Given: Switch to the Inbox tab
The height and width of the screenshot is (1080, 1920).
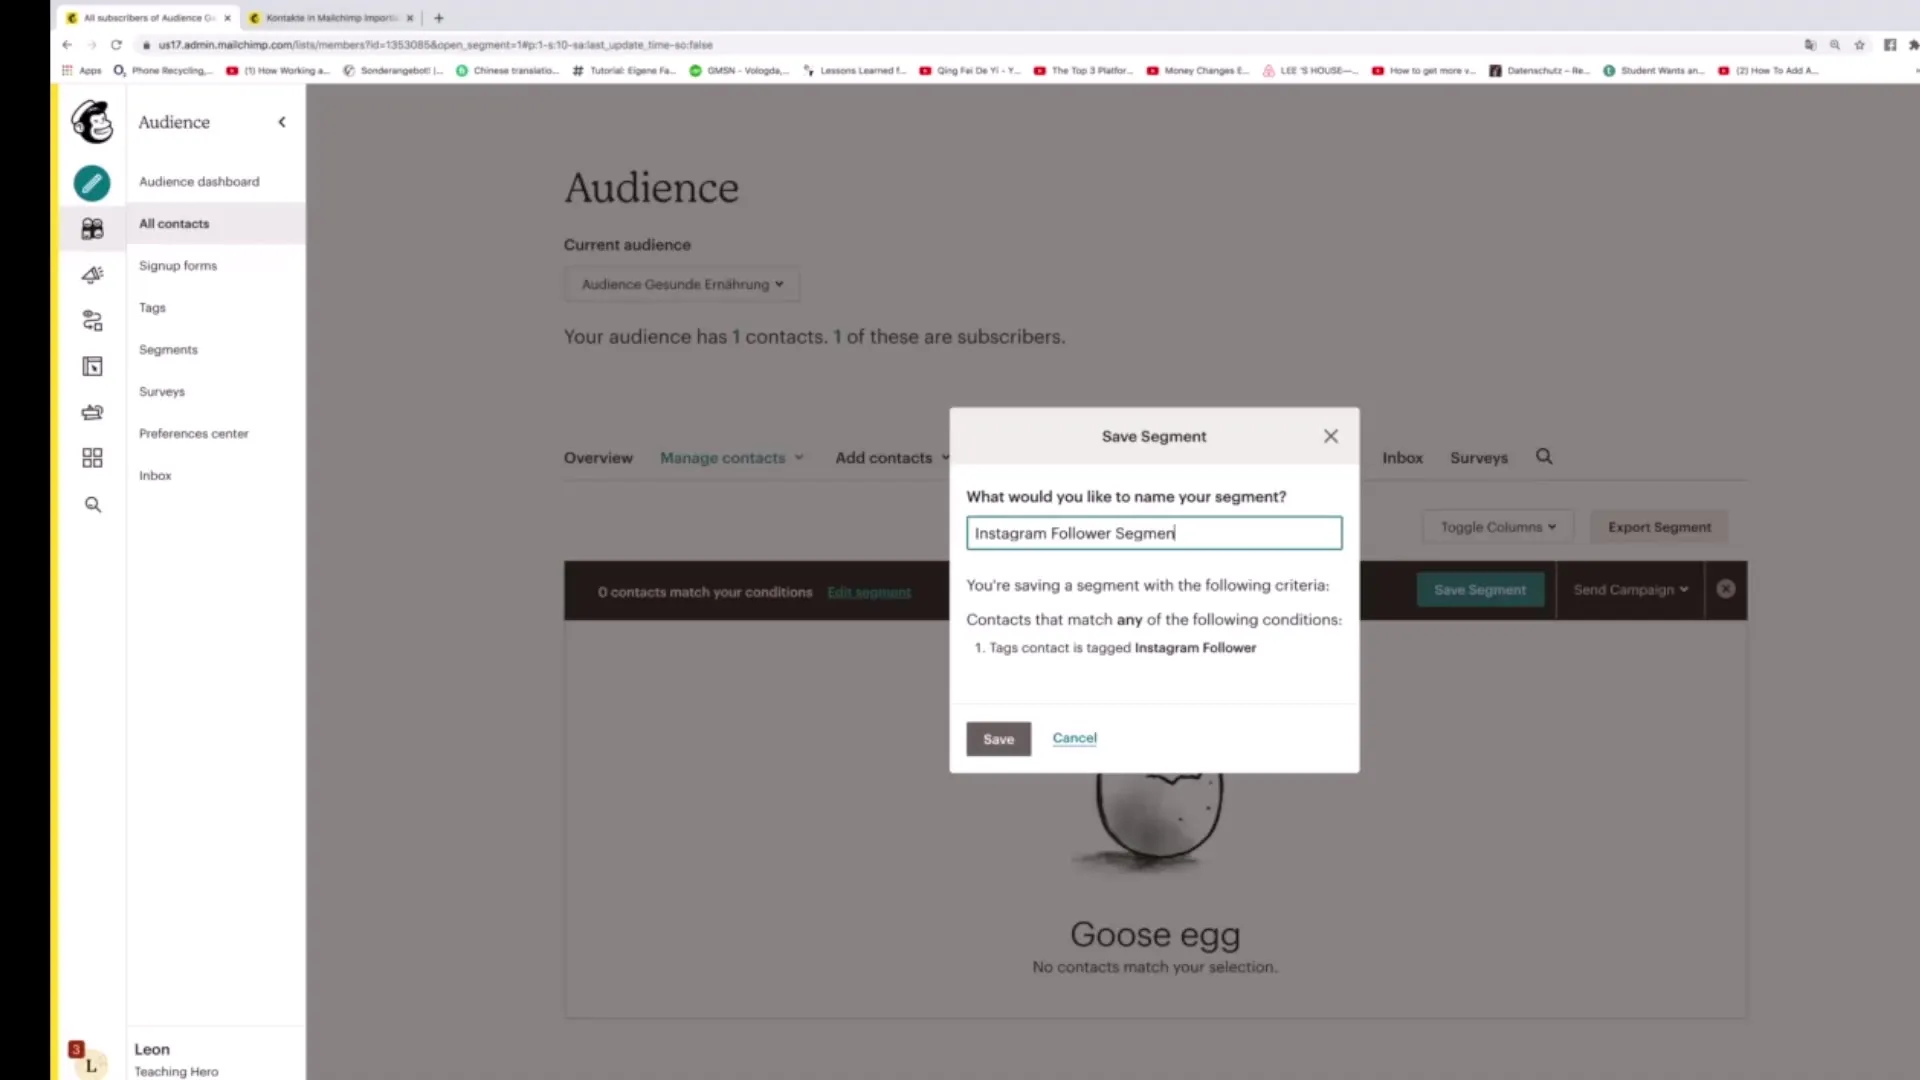Looking at the screenshot, I should click(x=1402, y=458).
